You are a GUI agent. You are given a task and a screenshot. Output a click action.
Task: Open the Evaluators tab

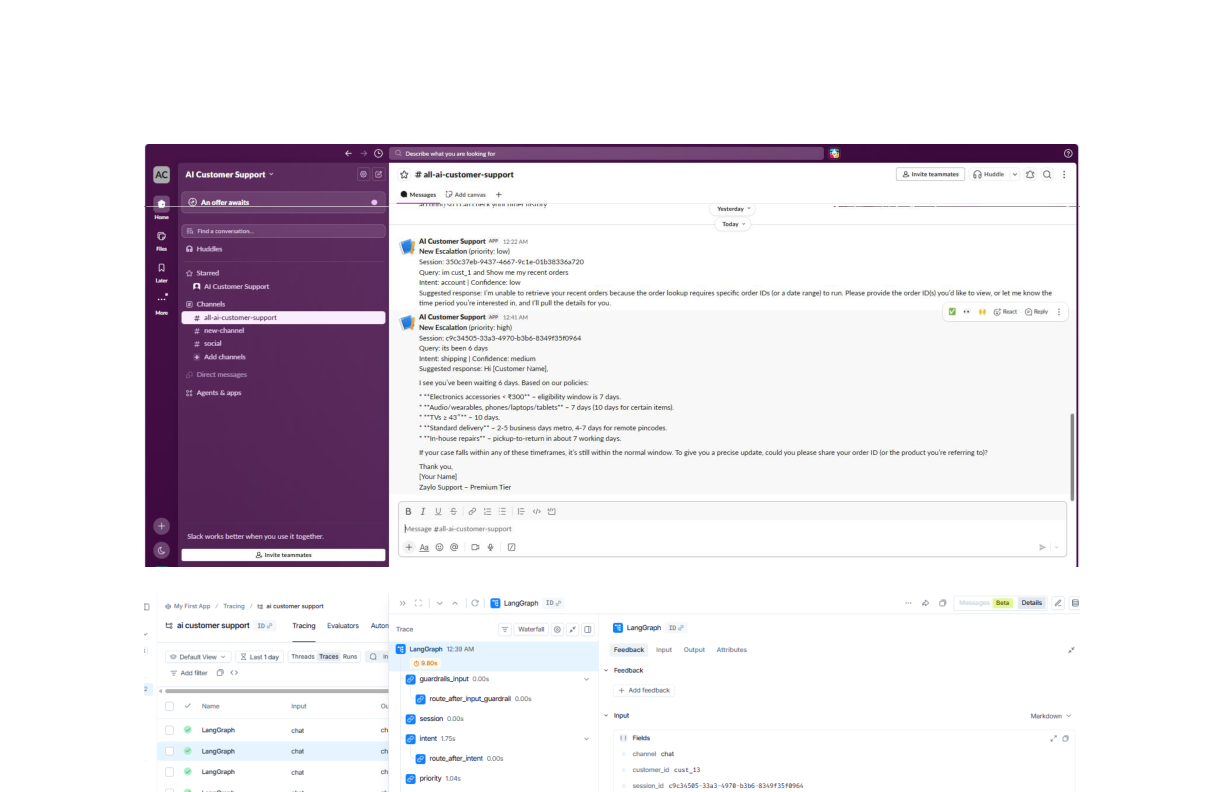[x=343, y=626]
